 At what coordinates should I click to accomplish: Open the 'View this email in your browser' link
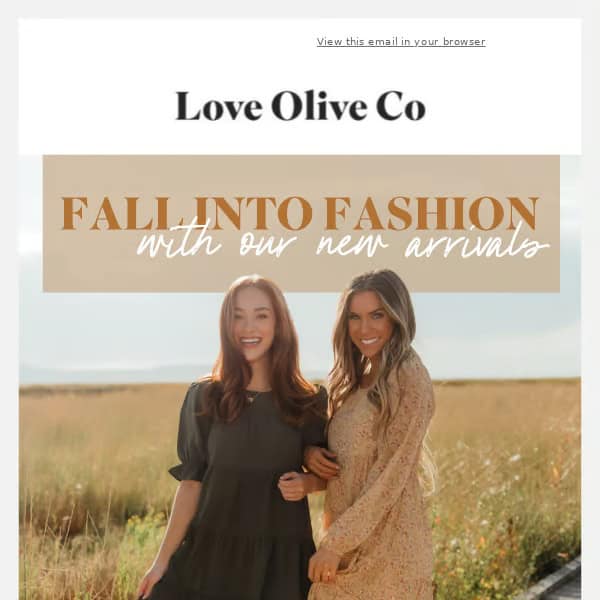[401, 42]
